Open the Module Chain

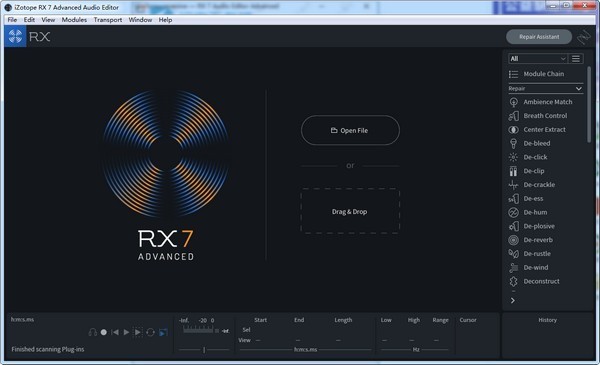click(536, 74)
